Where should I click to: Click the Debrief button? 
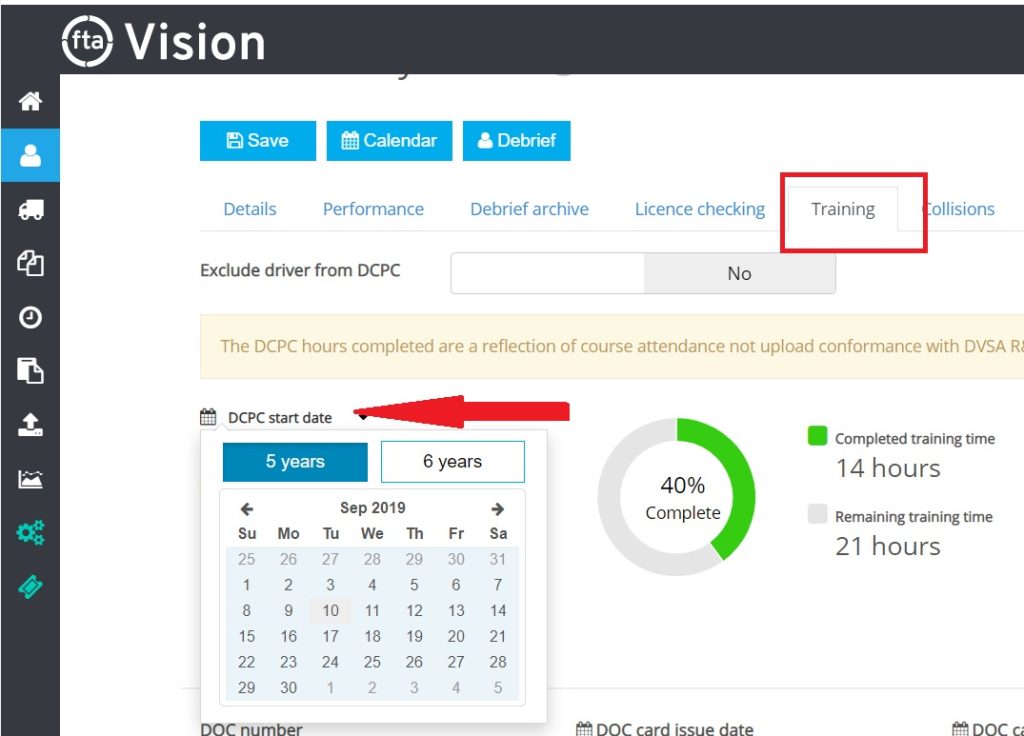pos(517,140)
